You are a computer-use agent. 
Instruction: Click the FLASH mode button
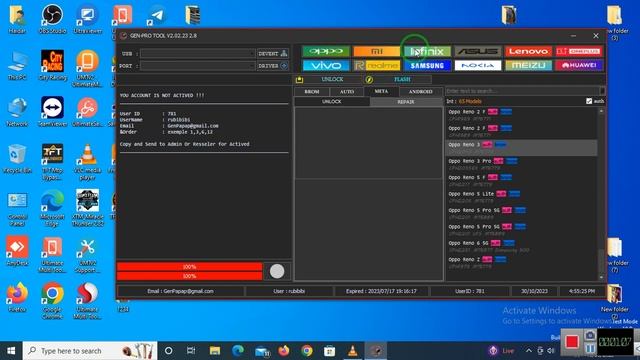tap(397, 79)
